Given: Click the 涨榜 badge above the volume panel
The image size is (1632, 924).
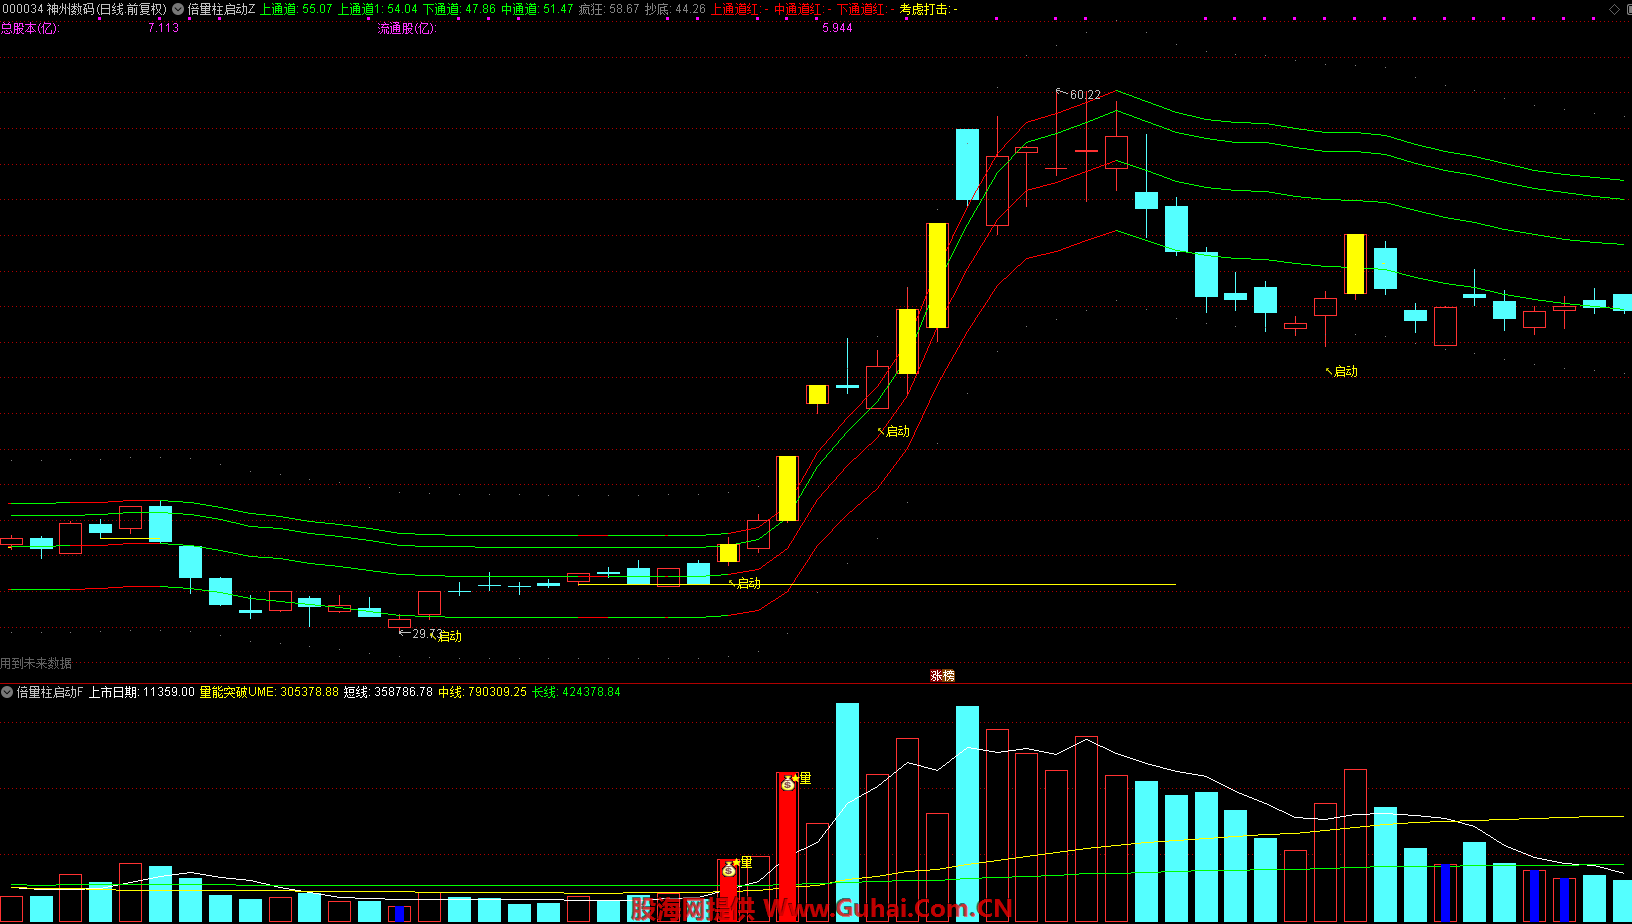Looking at the screenshot, I should tap(942, 676).
